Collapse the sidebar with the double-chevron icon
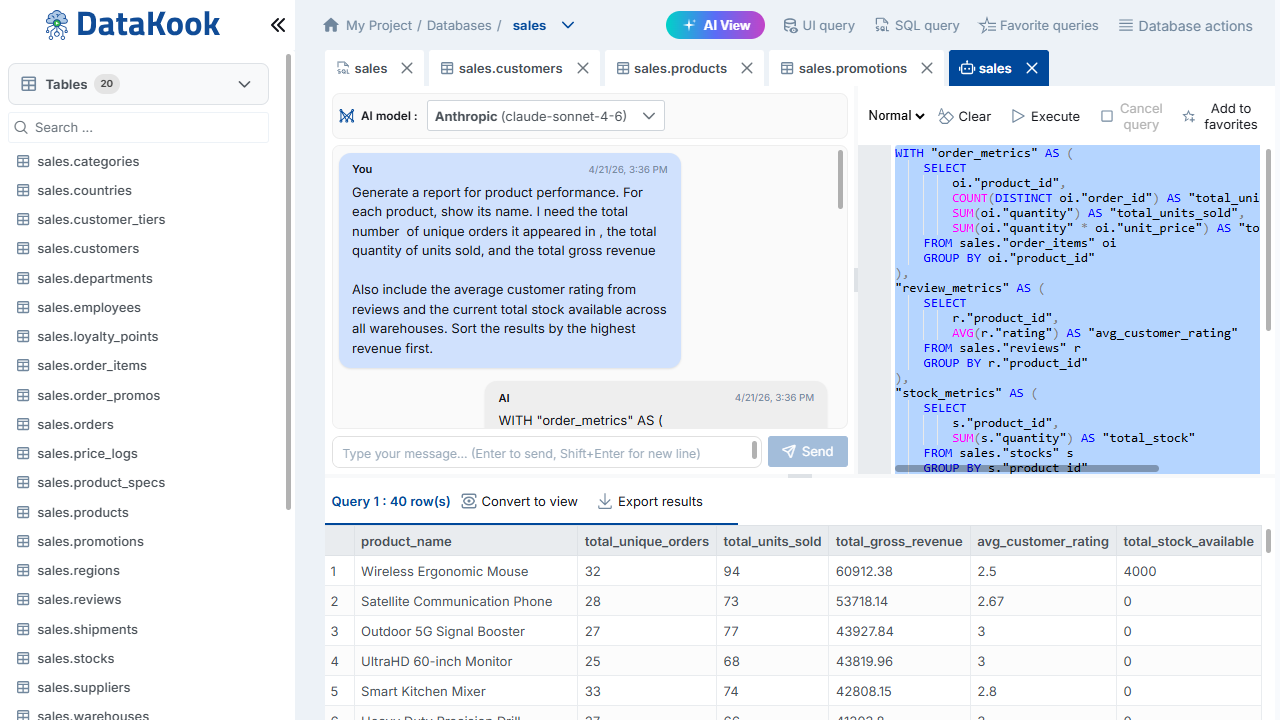 (x=278, y=25)
